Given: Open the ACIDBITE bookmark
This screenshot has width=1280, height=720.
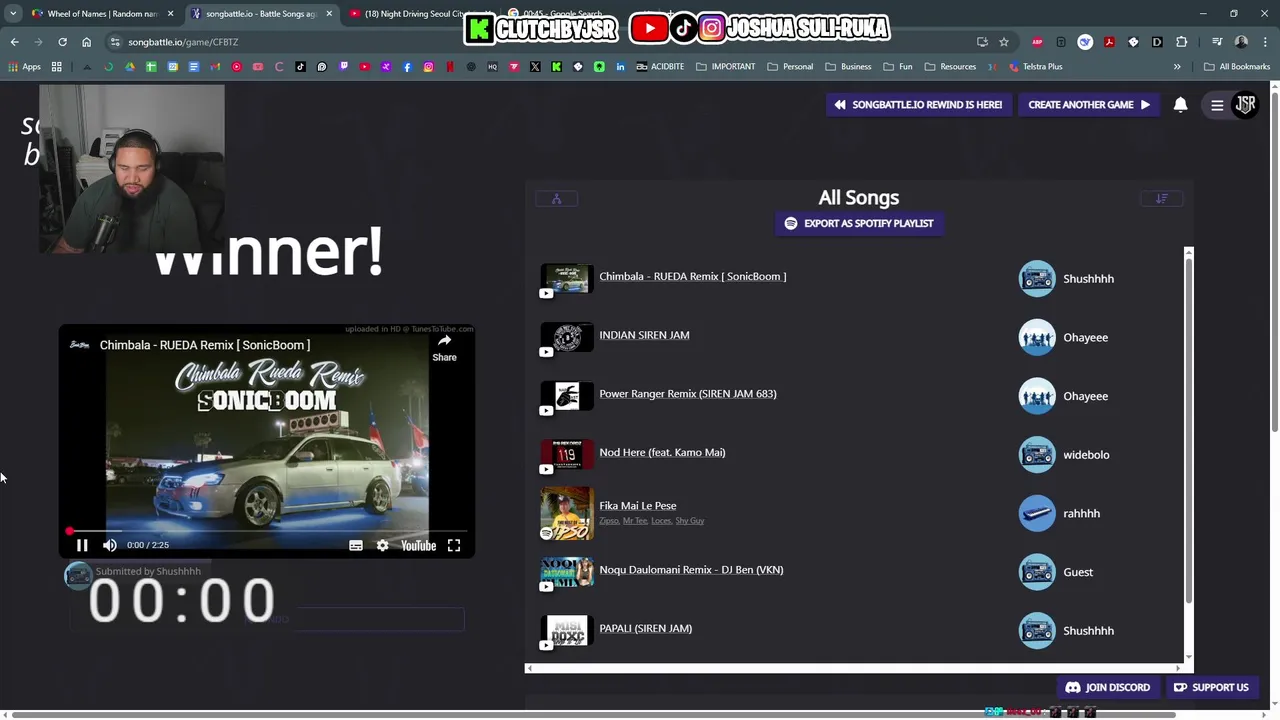Looking at the screenshot, I should 660,66.
